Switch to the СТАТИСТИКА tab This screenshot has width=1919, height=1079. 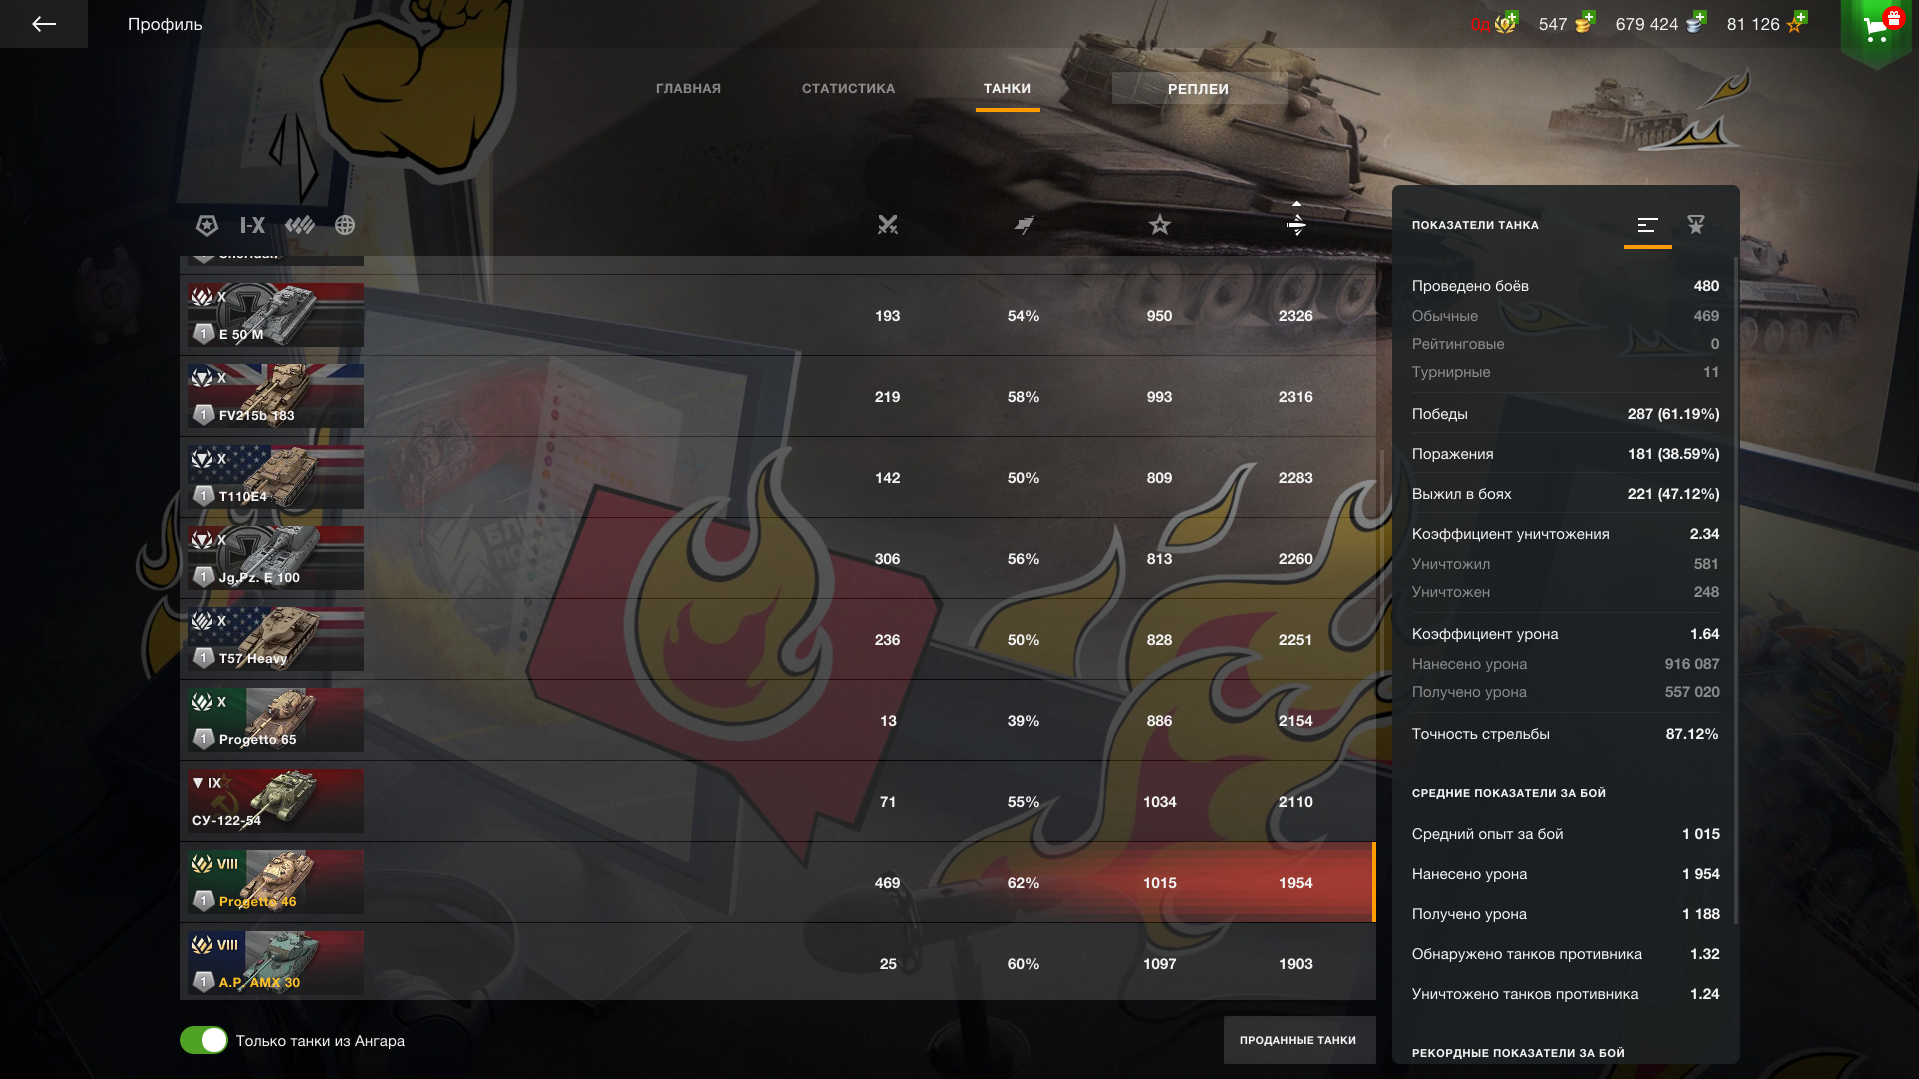pyautogui.click(x=848, y=88)
